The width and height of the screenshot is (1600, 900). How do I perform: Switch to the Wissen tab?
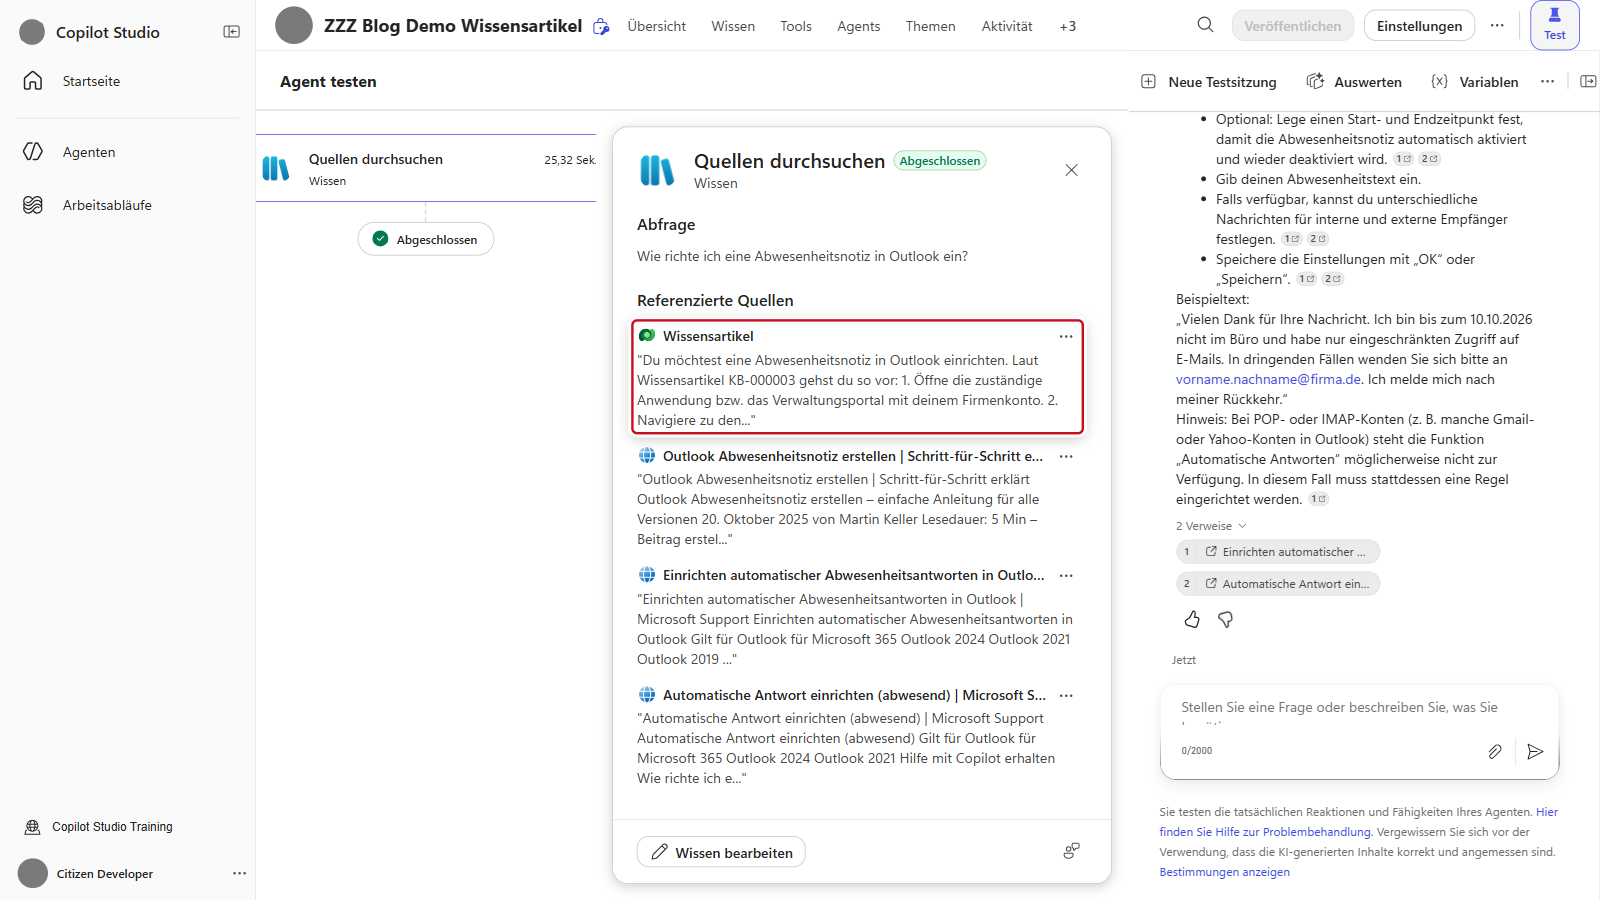pyautogui.click(x=733, y=26)
